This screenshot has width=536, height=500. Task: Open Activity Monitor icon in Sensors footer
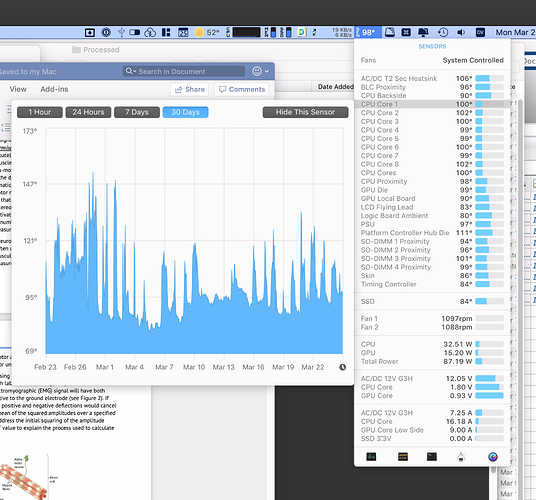371,457
